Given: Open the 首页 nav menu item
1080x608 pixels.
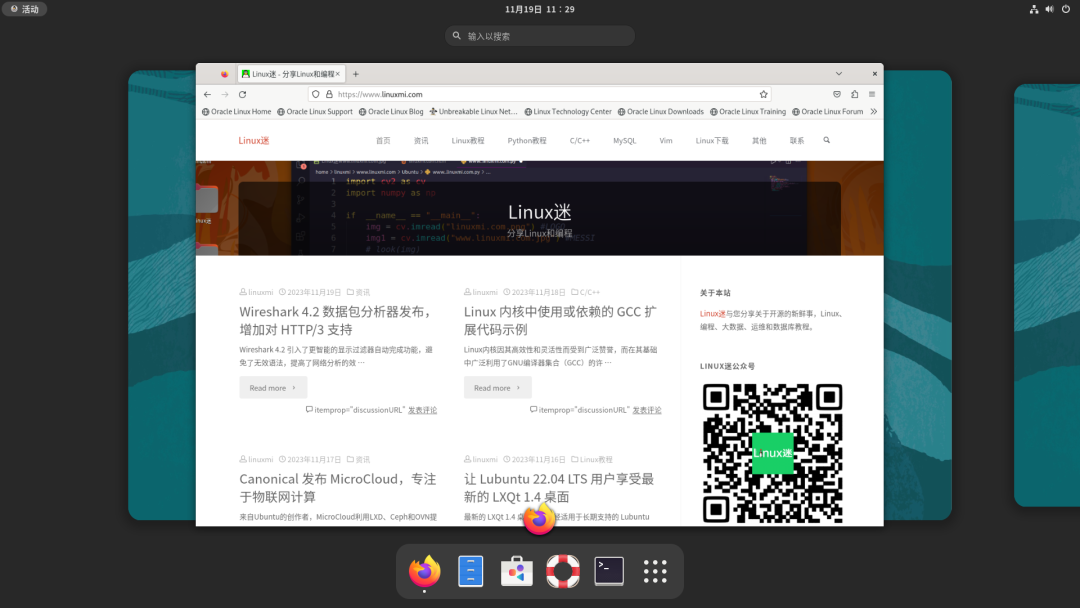Looking at the screenshot, I should (383, 140).
